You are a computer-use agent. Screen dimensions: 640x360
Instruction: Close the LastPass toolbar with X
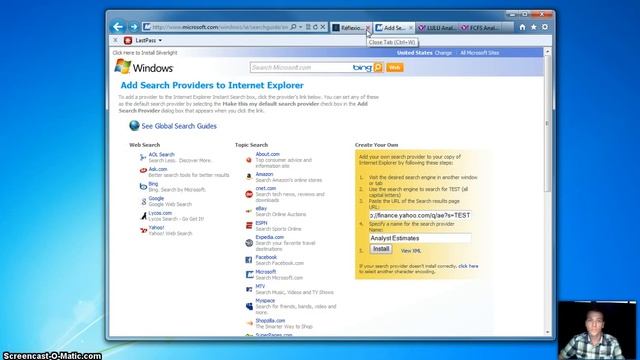pos(115,40)
